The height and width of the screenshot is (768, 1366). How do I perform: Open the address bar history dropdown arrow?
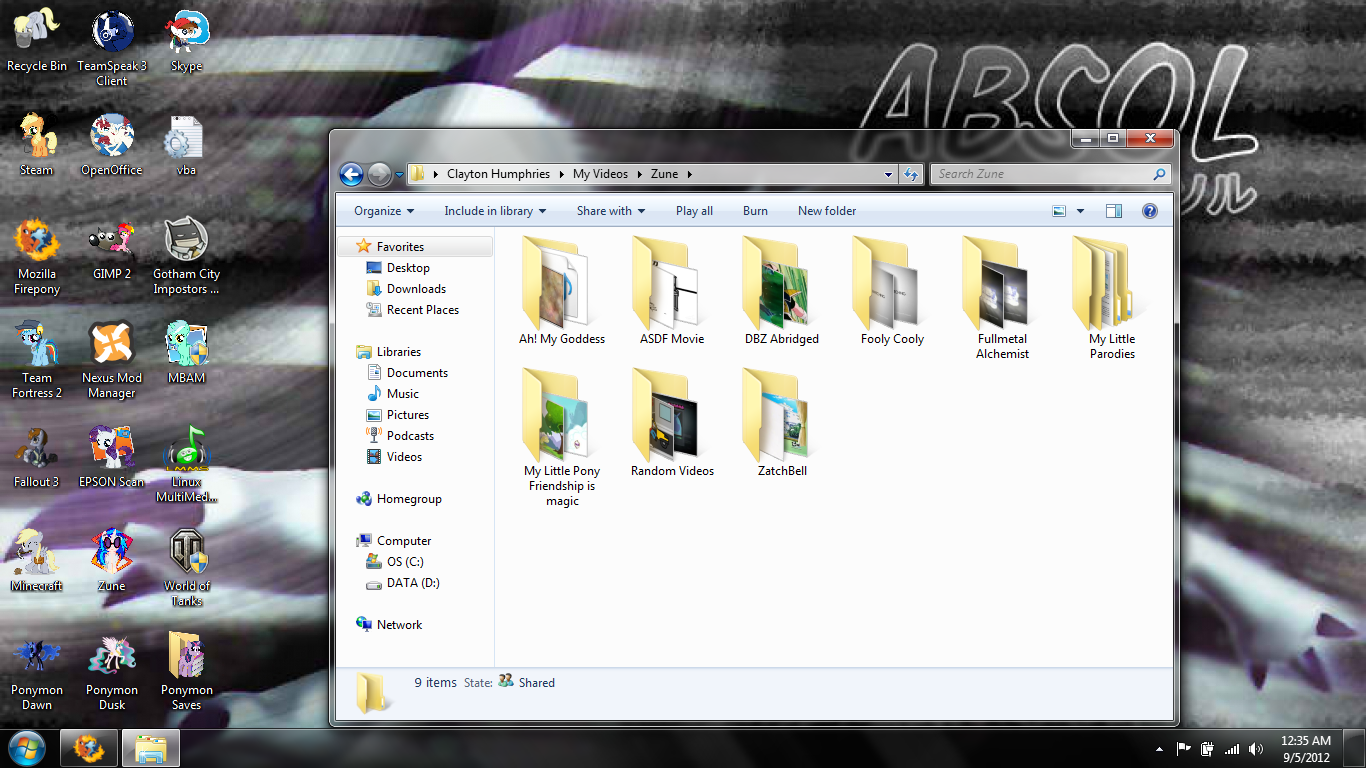[888, 174]
